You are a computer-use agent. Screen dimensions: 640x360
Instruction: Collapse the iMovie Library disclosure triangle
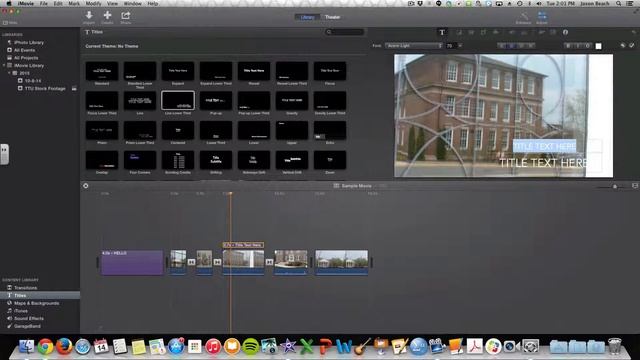(4, 65)
